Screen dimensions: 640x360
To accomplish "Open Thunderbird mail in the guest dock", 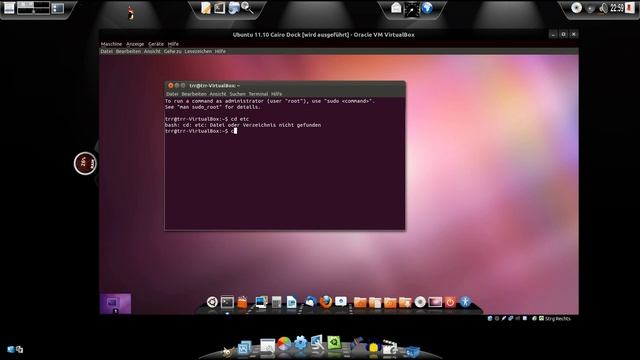I will [310, 302].
